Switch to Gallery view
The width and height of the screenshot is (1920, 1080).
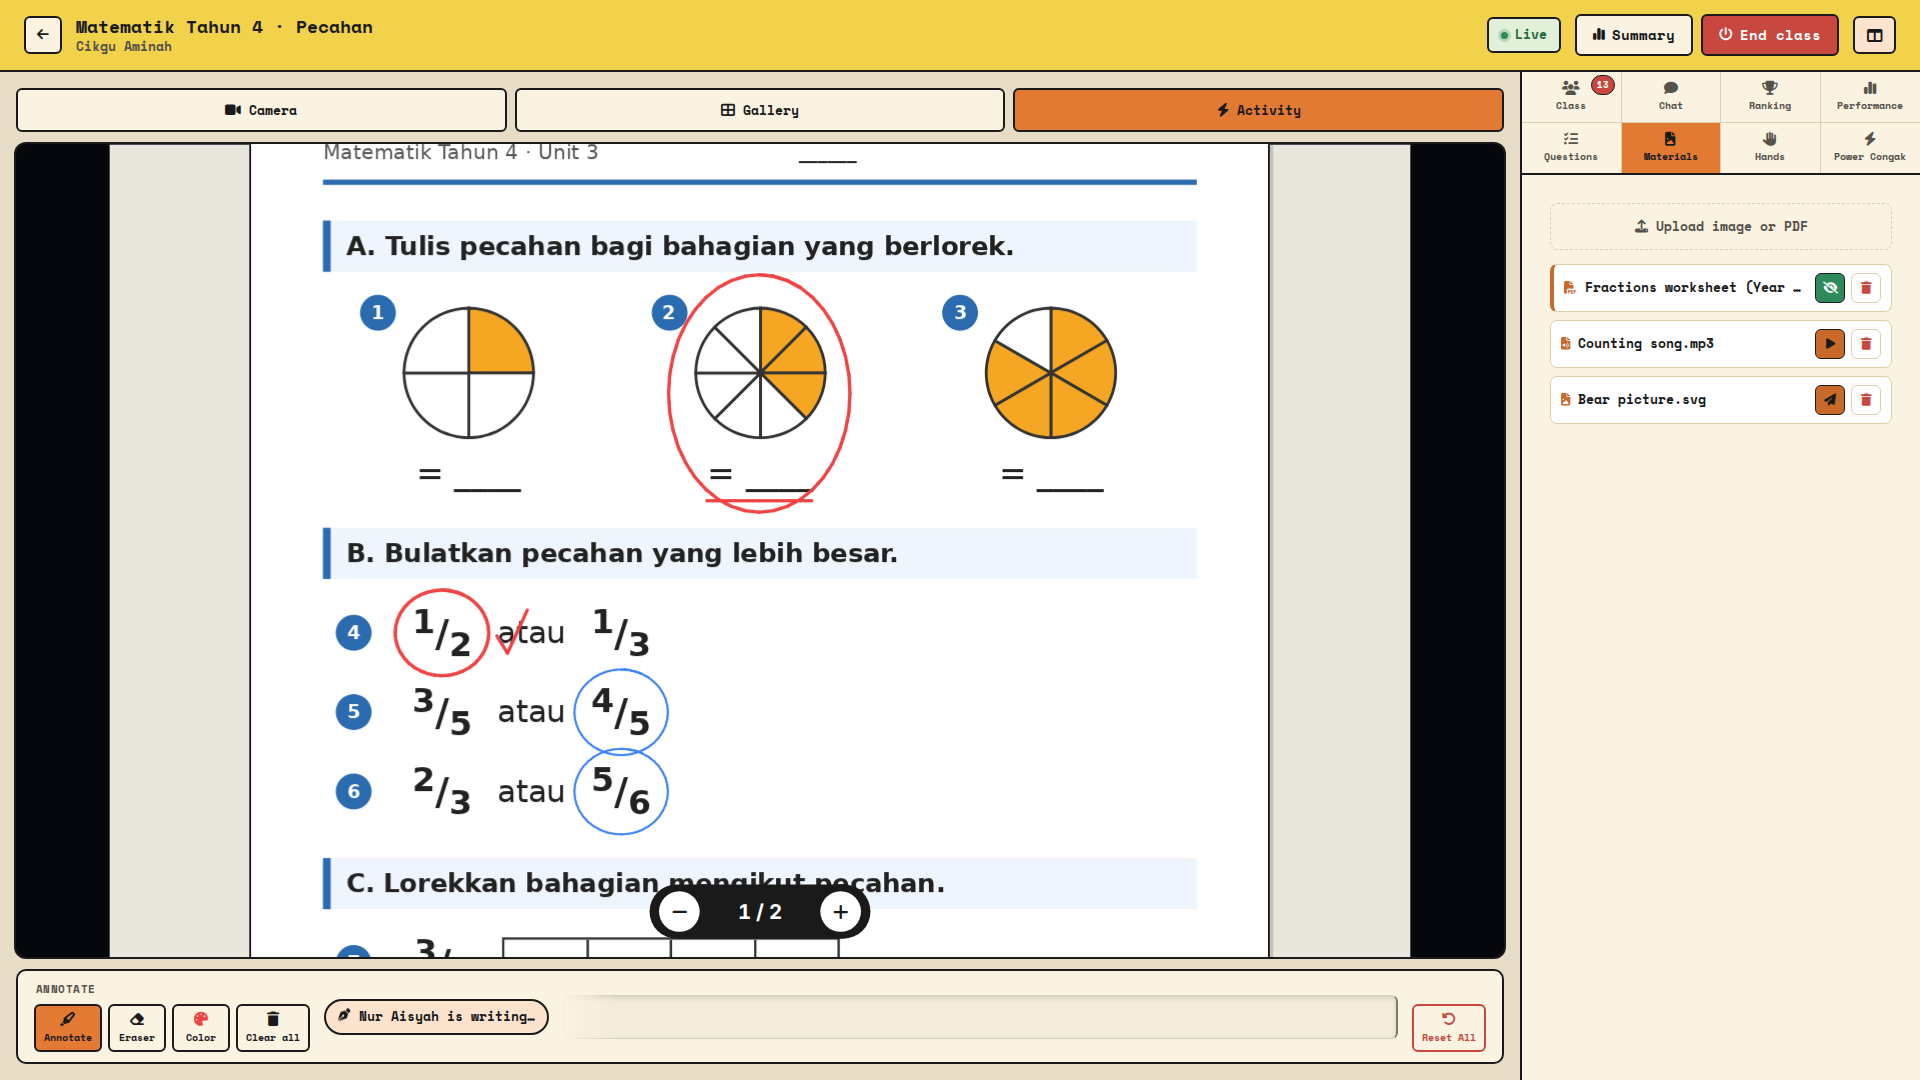point(760,110)
